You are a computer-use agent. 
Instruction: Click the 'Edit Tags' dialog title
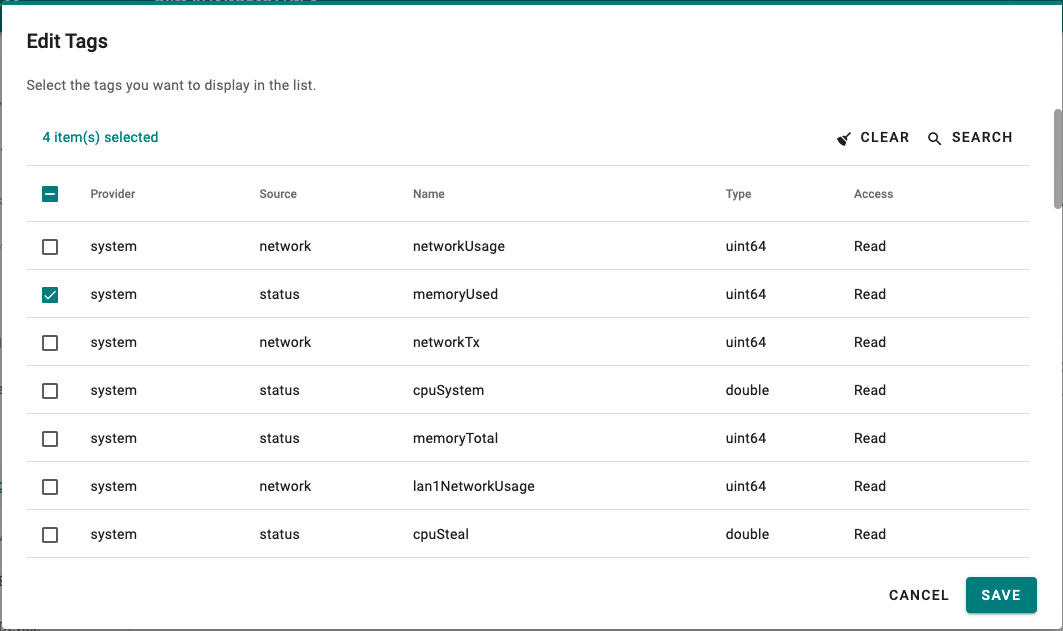coord(67,41)
